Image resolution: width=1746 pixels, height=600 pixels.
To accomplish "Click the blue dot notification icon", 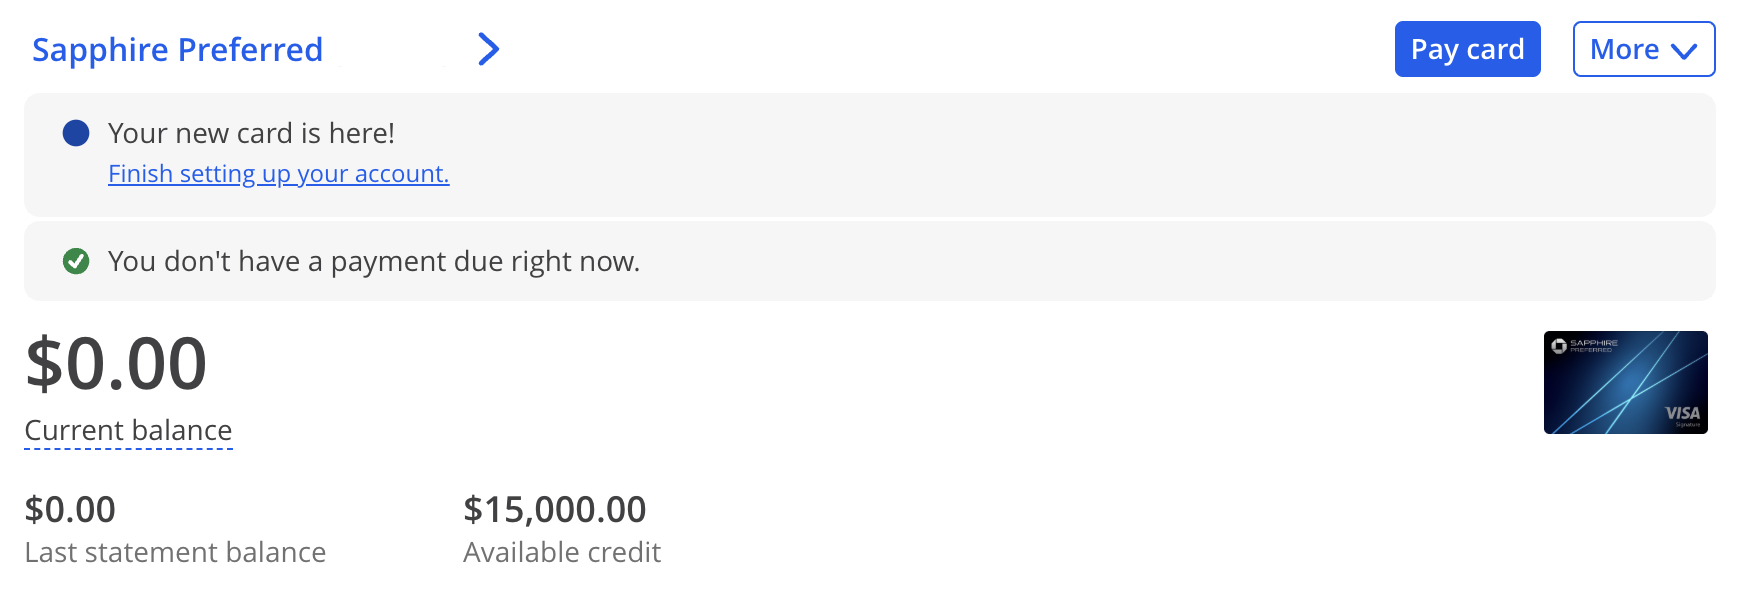I will (x=76, y=133).
